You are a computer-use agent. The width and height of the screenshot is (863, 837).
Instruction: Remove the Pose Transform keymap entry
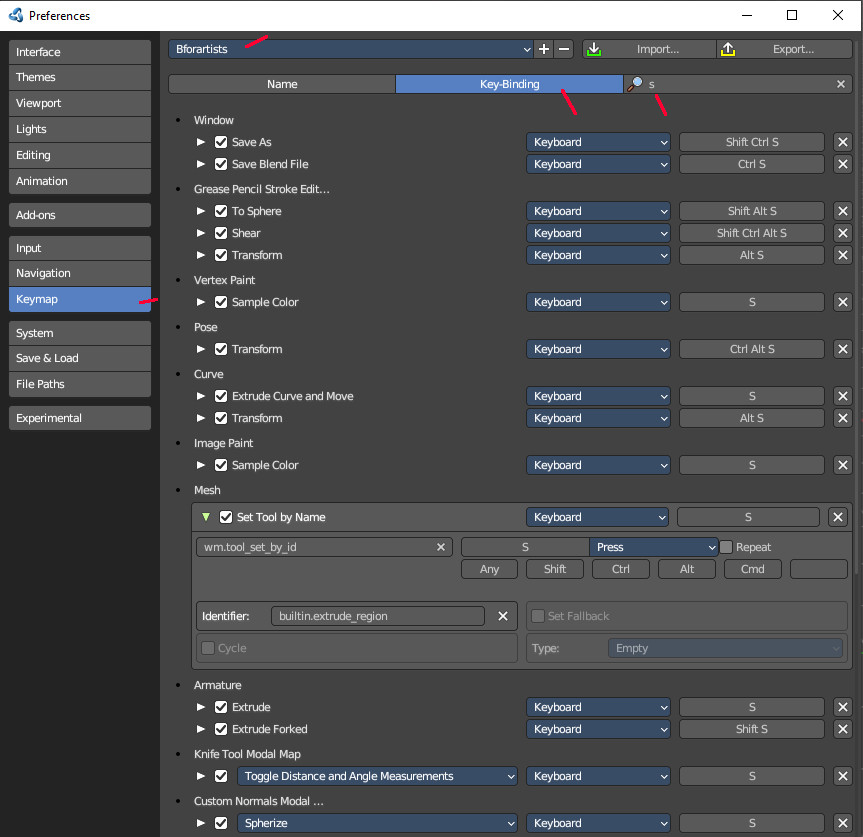[x=843, y=349]
